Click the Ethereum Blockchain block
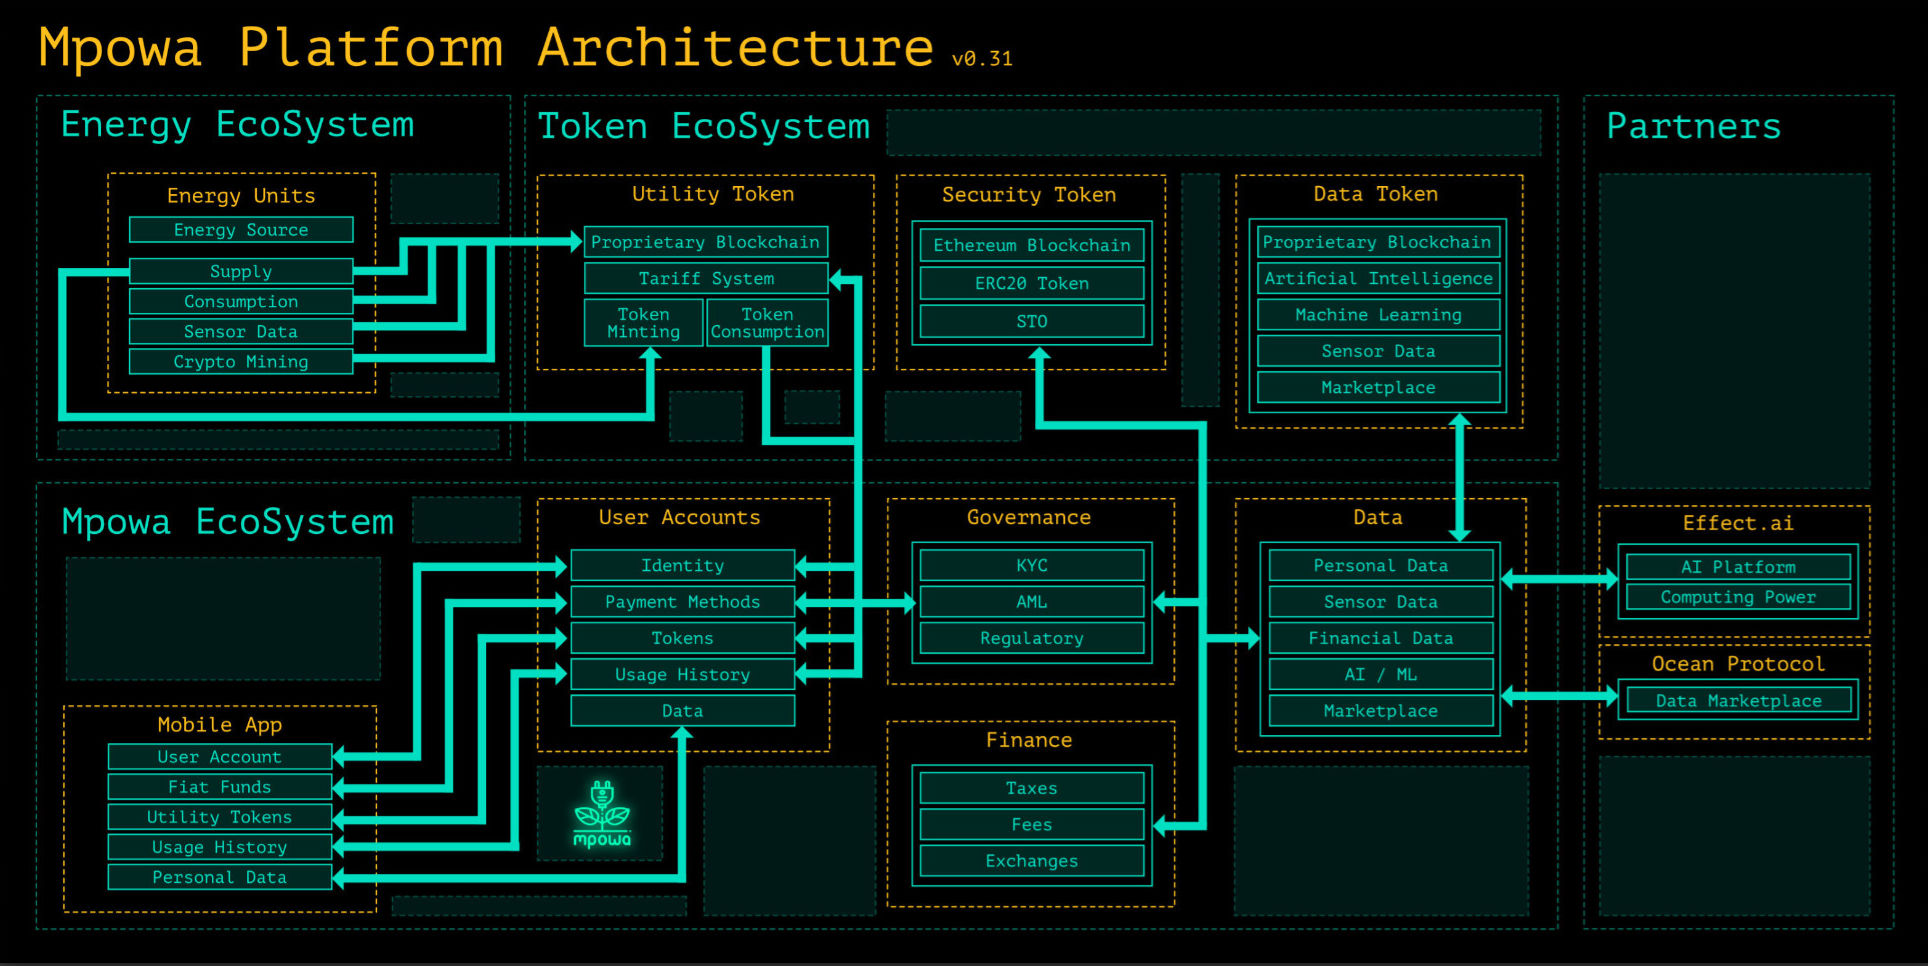 (1032, 245)
